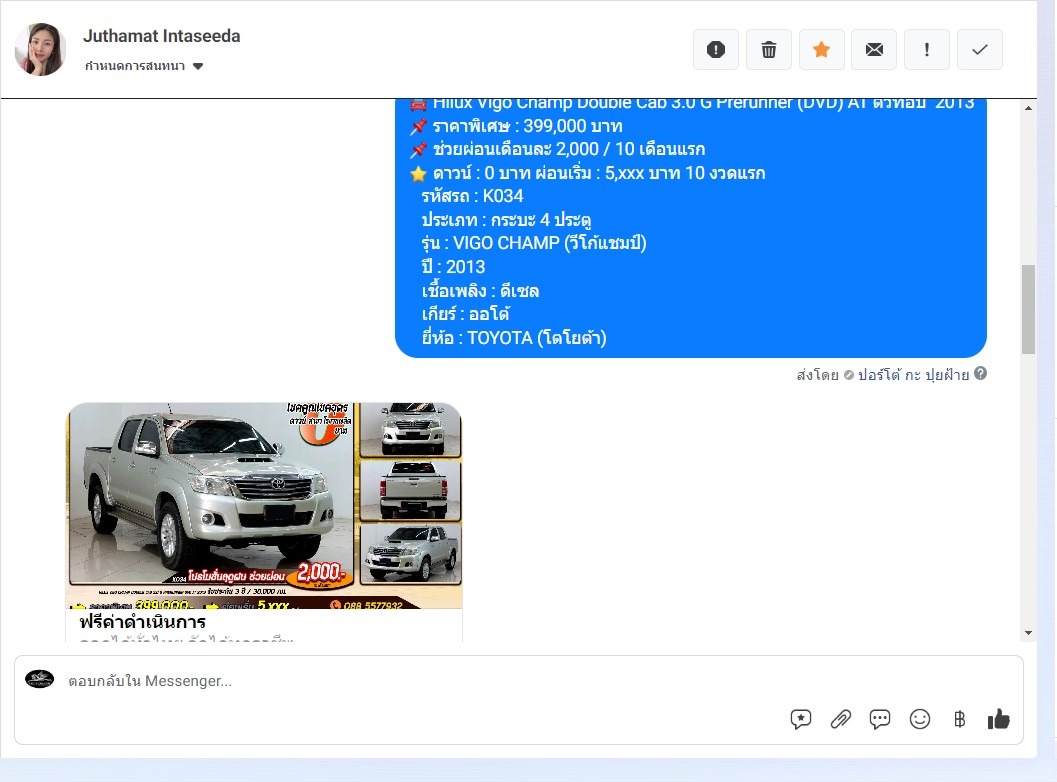Open the rear-view truck thumbnail
The width and height of the screenshot is (1057, 782).
tap(411, 490)
